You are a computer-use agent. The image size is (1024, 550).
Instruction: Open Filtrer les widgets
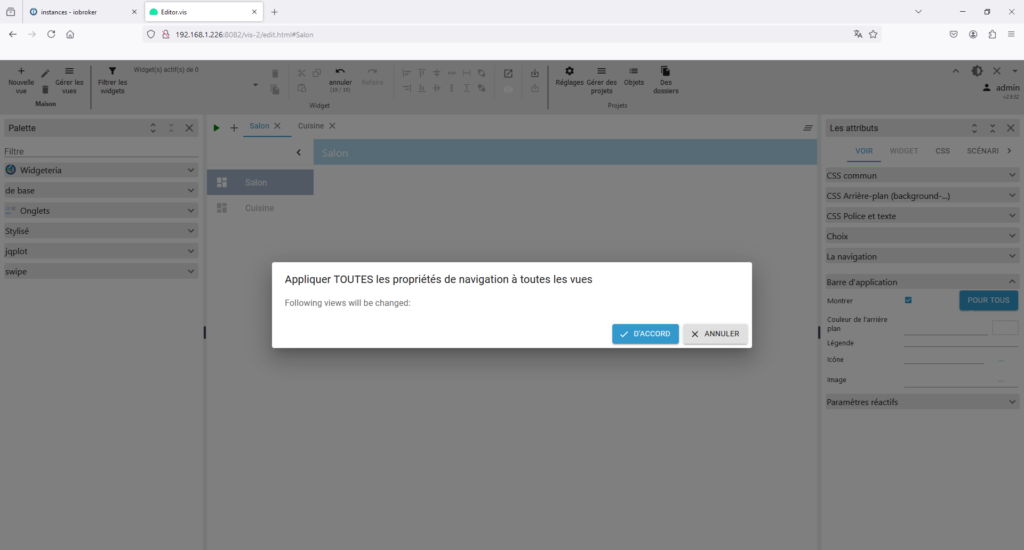112,80
